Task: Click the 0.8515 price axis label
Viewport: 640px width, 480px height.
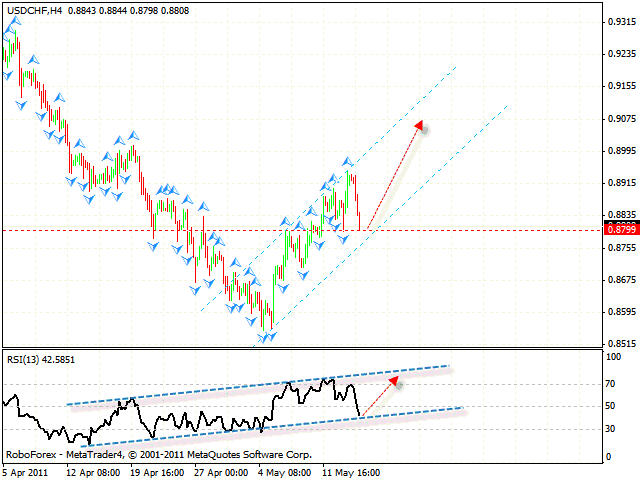Action: (x=620, y=343)
